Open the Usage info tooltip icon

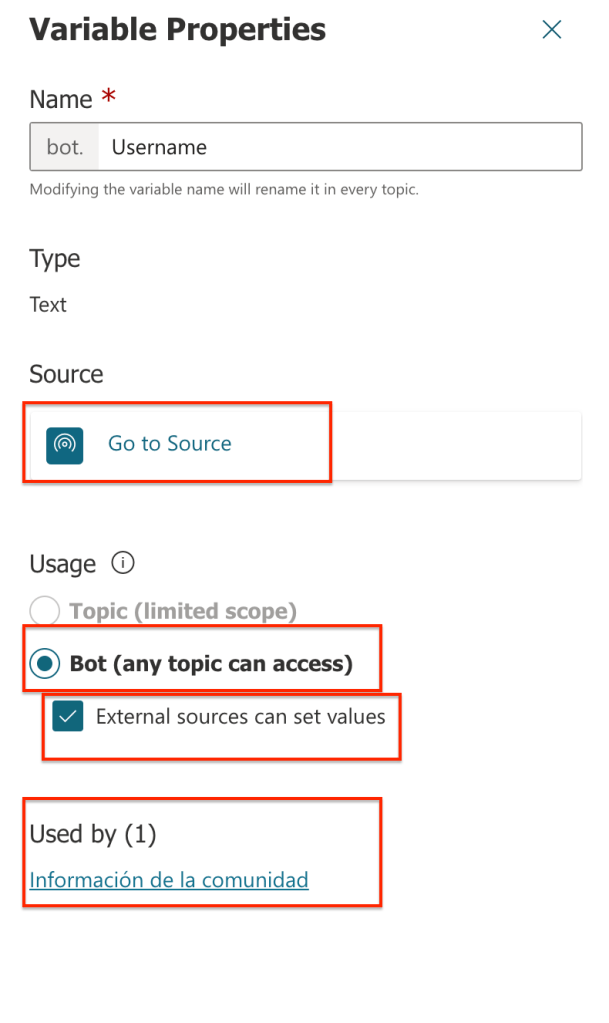coord(123,563)
